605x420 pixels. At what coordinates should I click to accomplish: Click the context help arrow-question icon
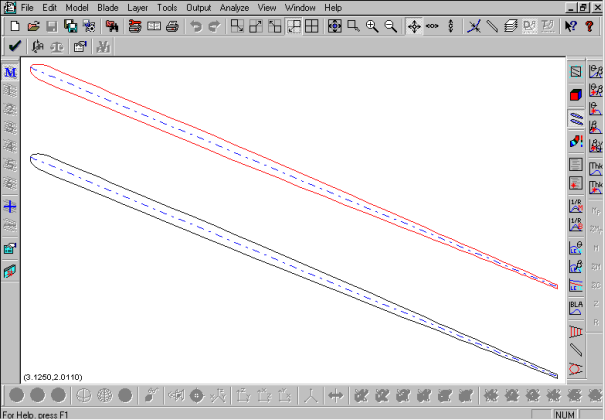coord(571,26)
